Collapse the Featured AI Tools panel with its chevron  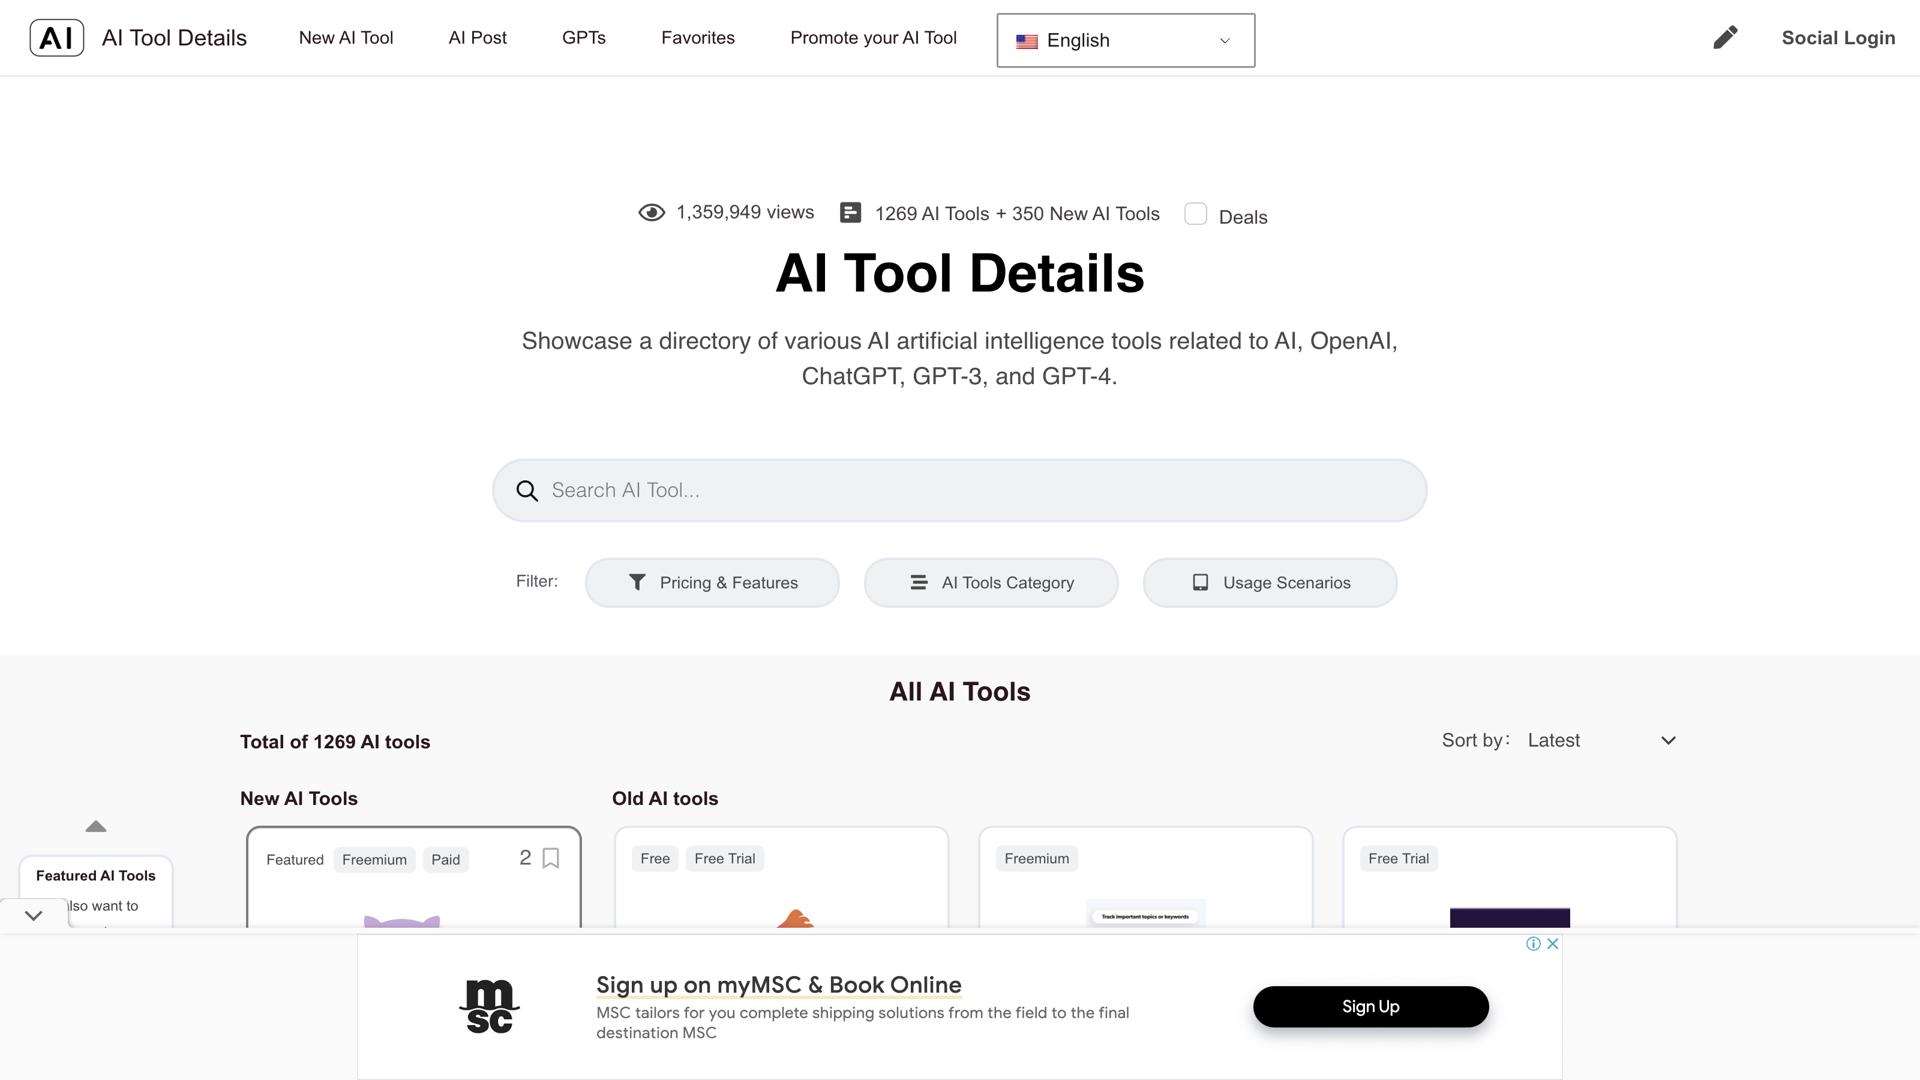coord(33,913)
